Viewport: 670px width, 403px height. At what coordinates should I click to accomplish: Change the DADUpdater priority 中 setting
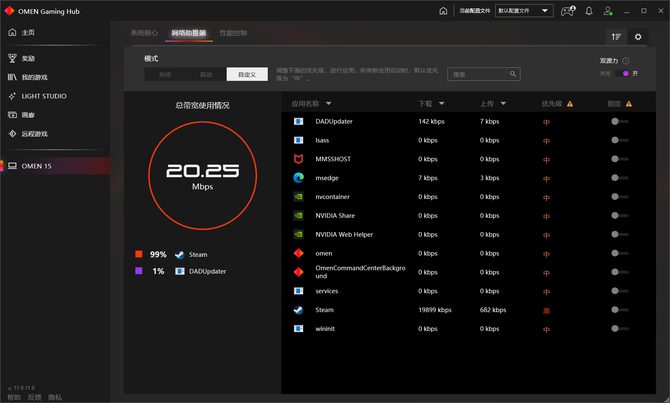pyautogui.click(x=546, y=122)
